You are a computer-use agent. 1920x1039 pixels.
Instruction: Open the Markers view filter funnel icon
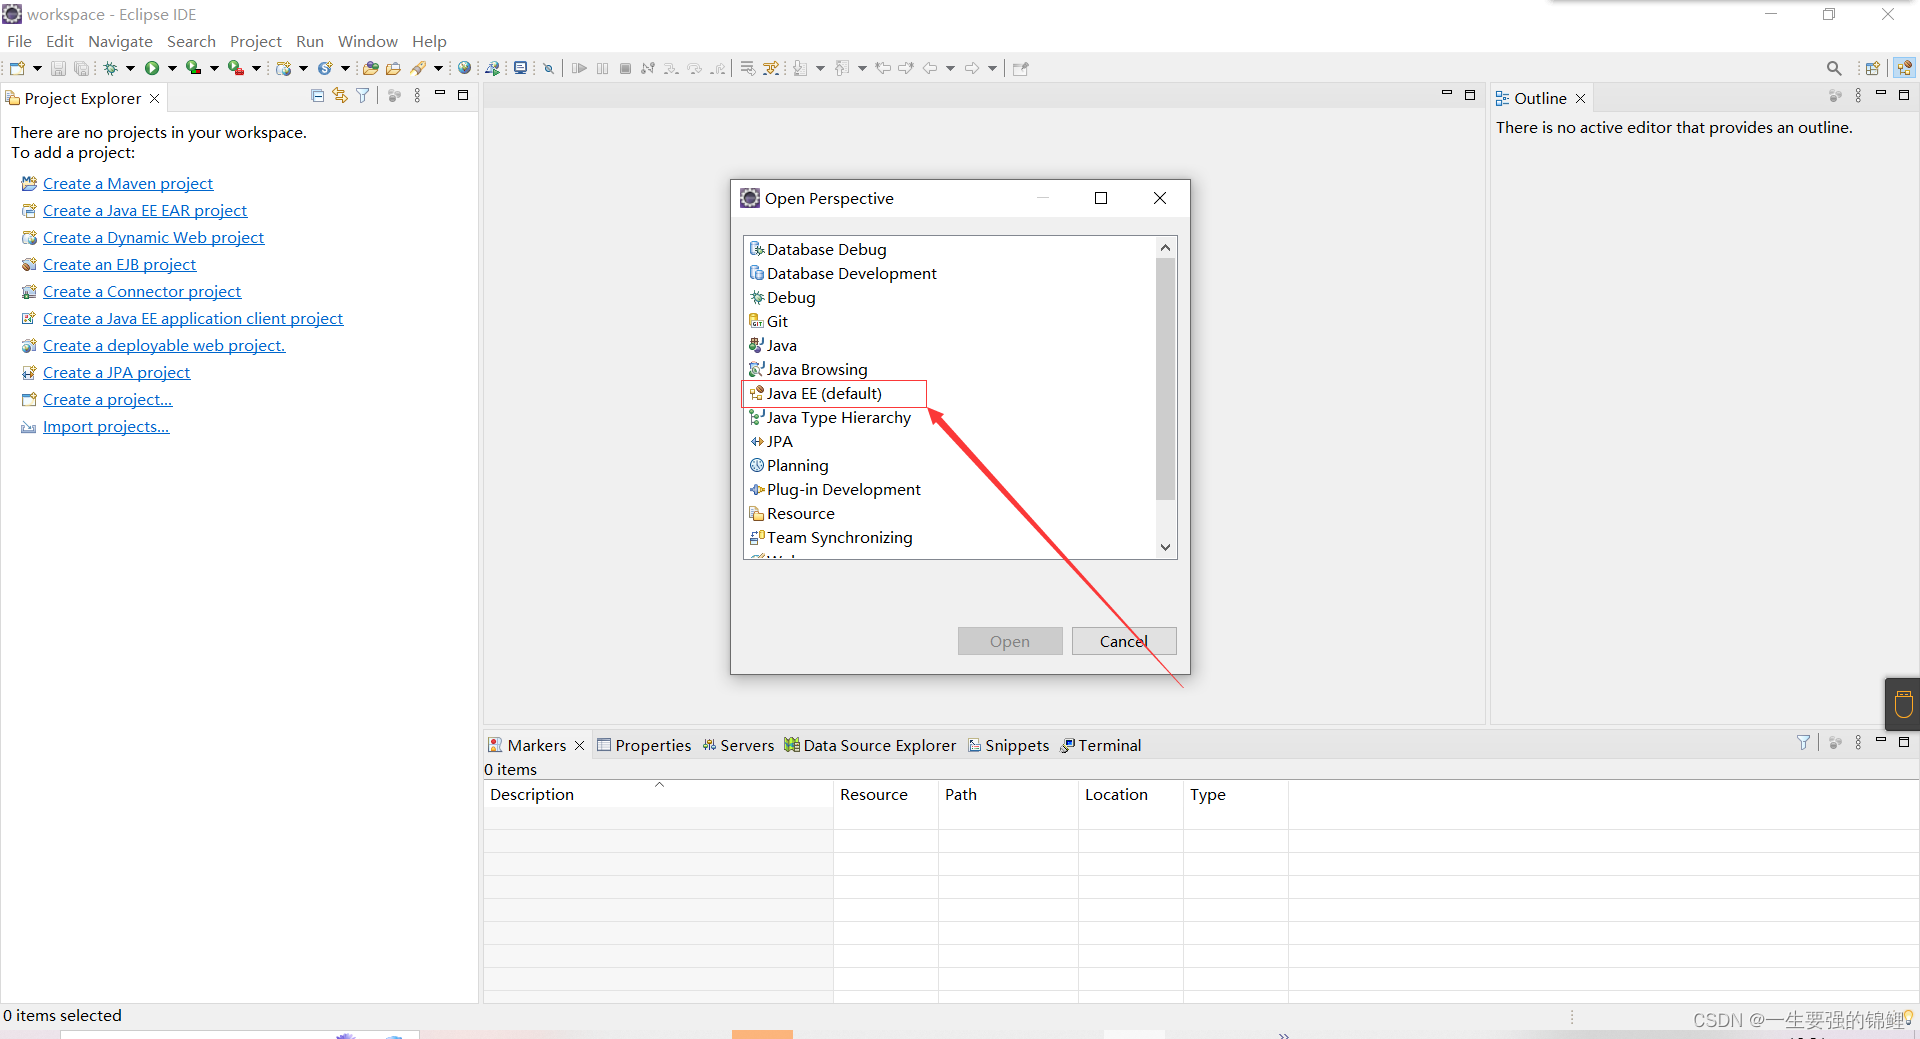(1803, 742)
